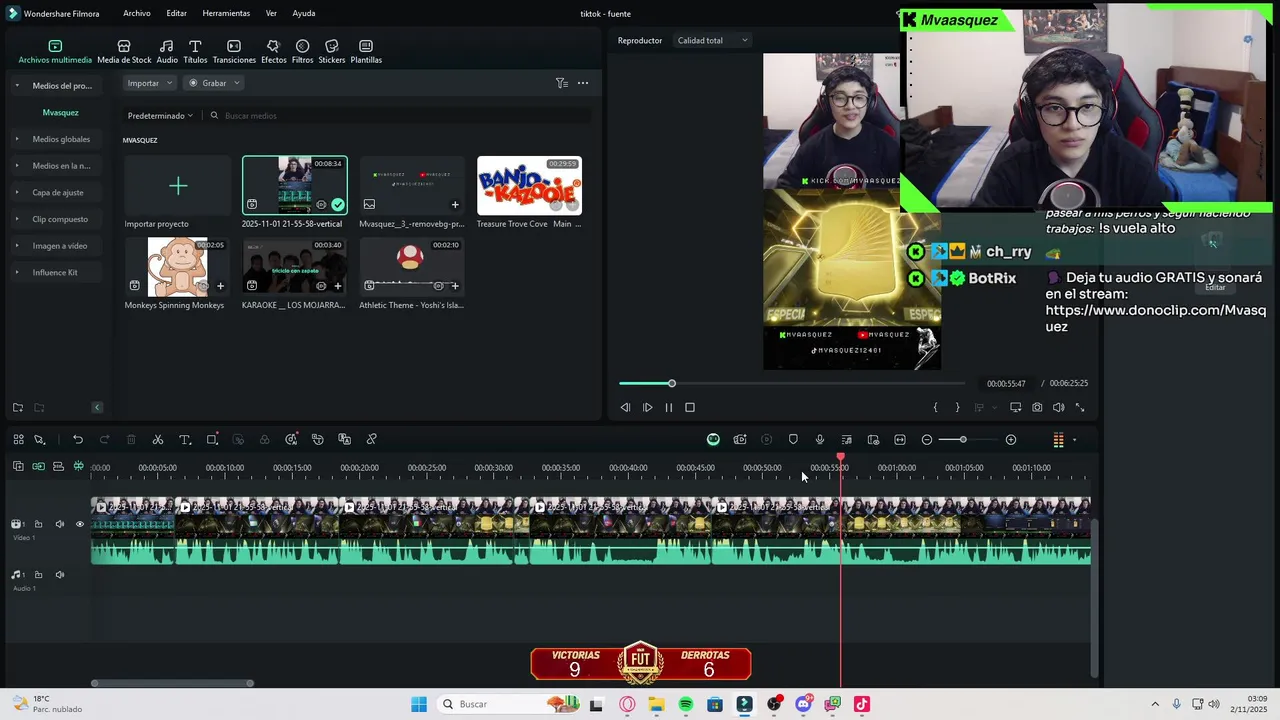
Task: Expand Influence Kit in the sidebar
Action: (x=17, y=272)
